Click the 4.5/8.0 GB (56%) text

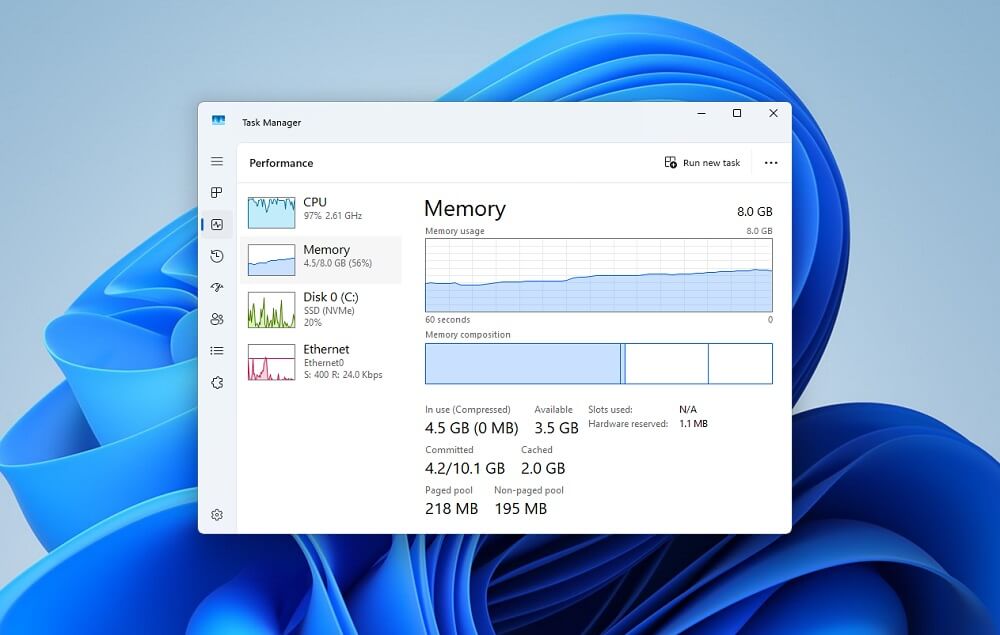click(x=337, y=263)
